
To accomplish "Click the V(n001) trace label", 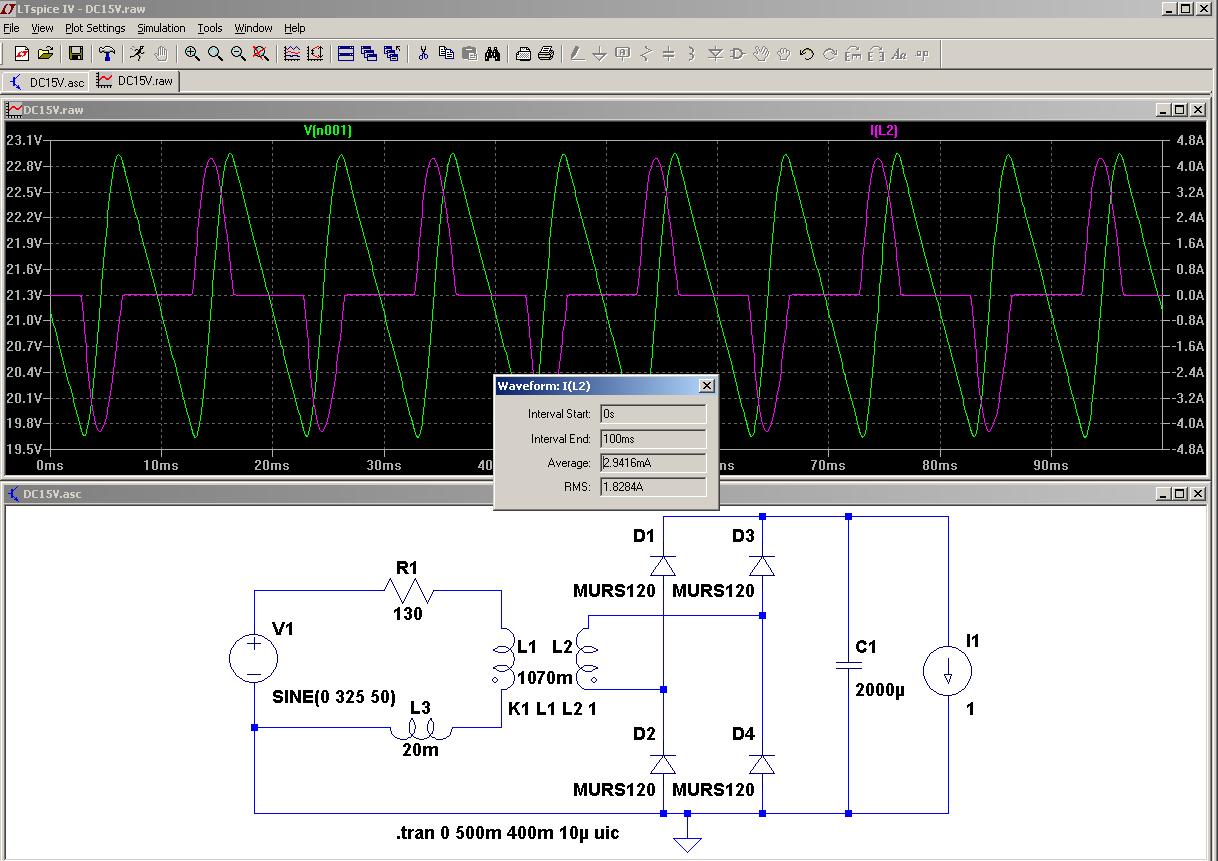I will (x=328, y=131).
